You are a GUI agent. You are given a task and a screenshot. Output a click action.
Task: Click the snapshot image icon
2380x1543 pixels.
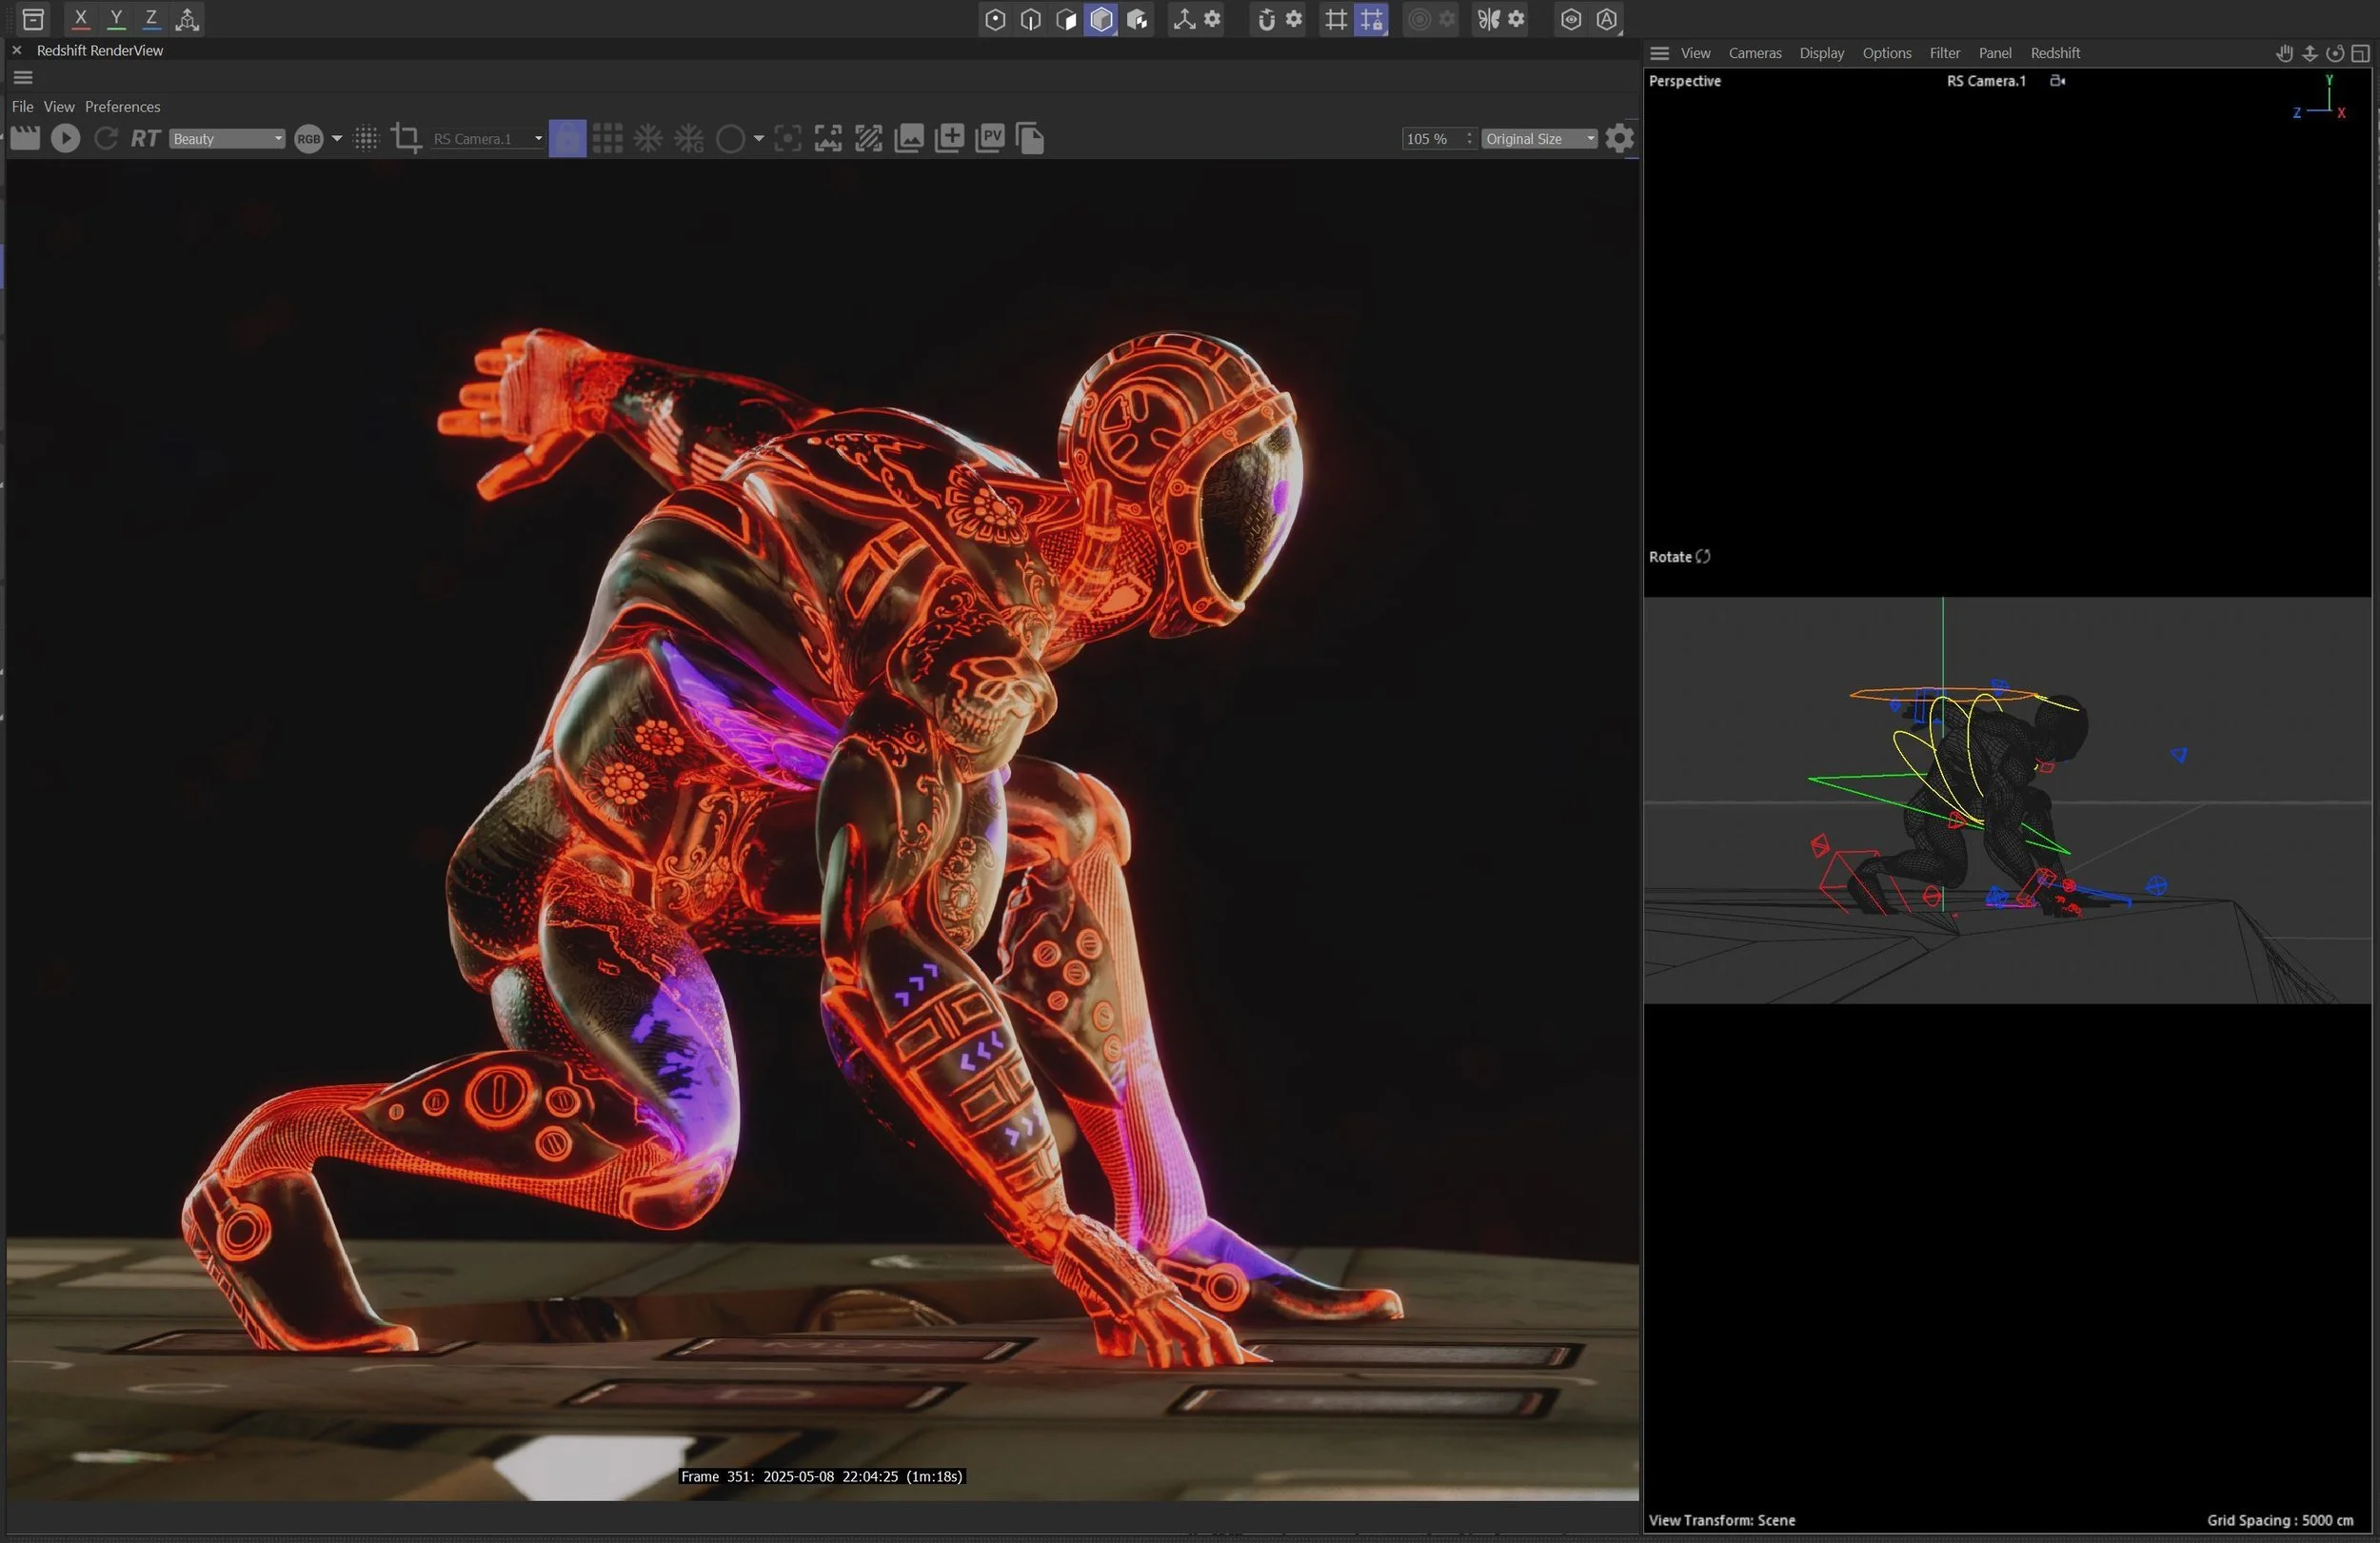[x=908, y=138]
